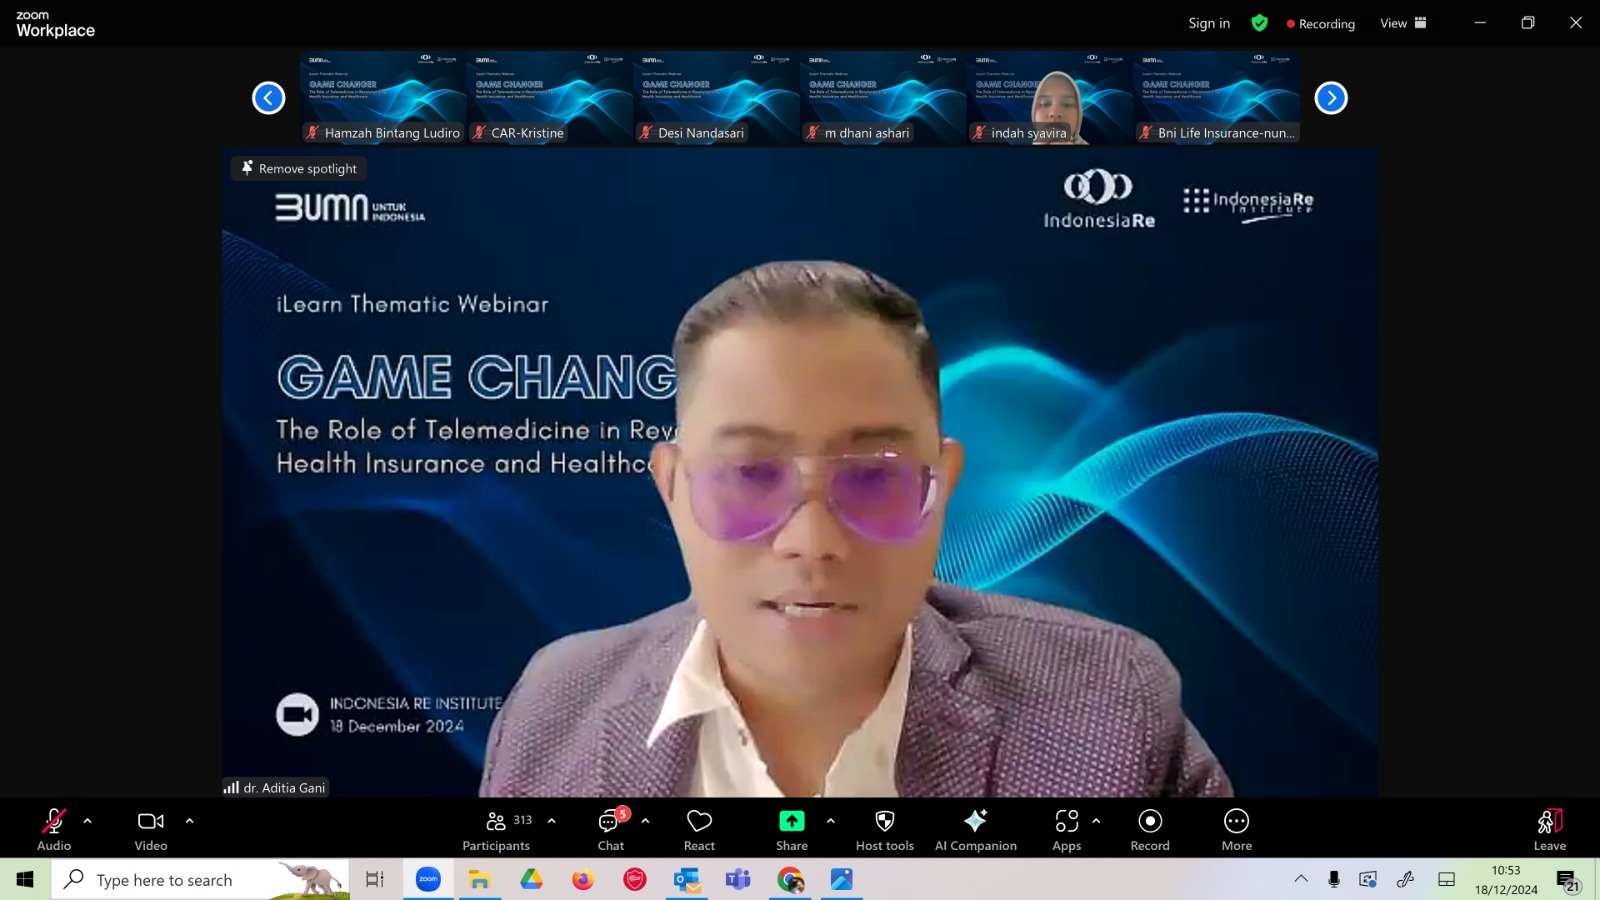Click the Sign in link
Screen dimensions: 1600x900
click(x=1209, y=23)
